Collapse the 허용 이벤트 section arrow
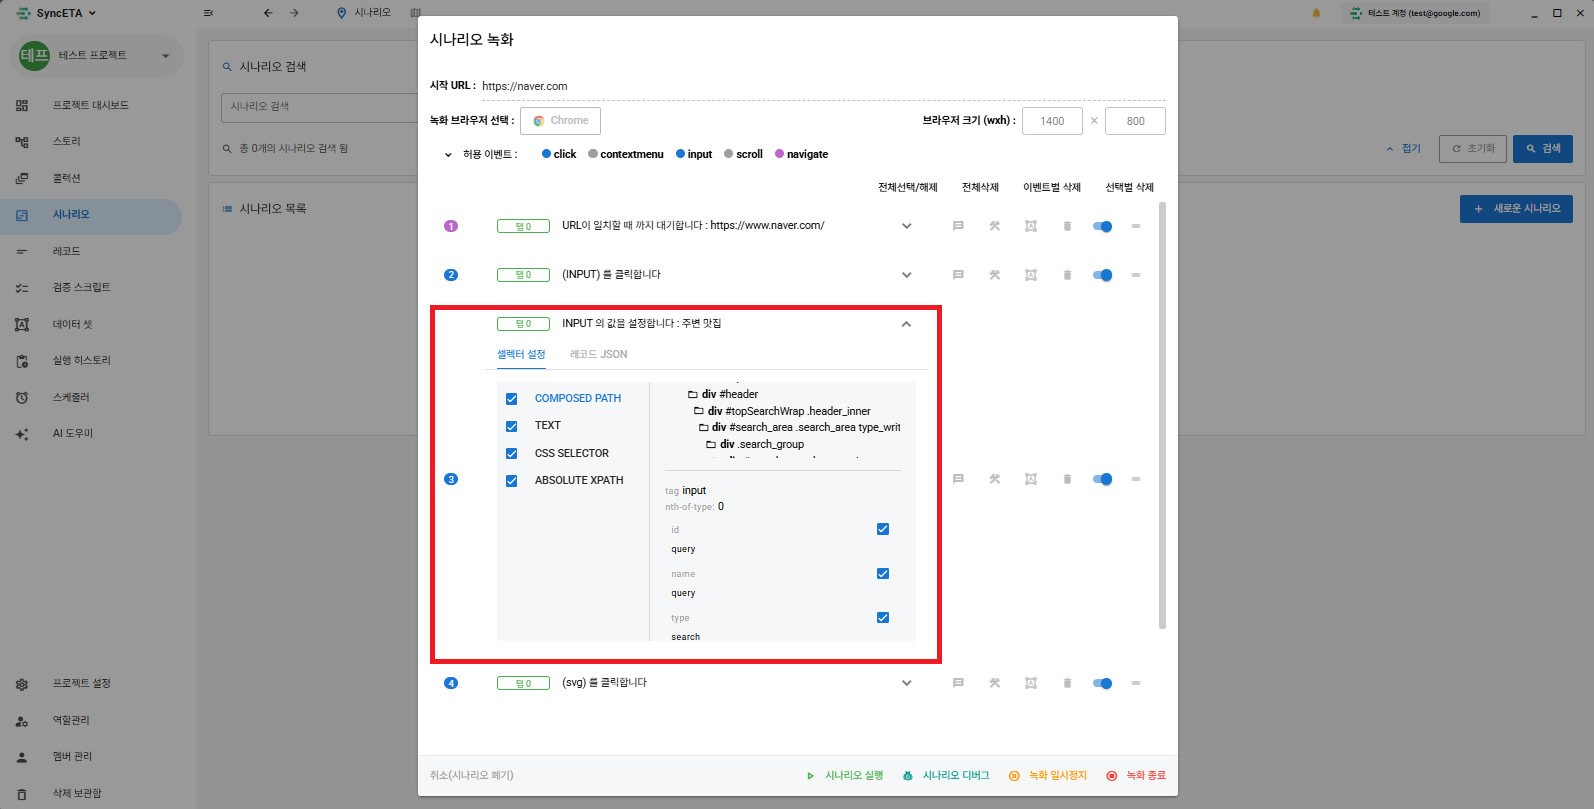Screen dimensions: 1594x809 (448, 155)
